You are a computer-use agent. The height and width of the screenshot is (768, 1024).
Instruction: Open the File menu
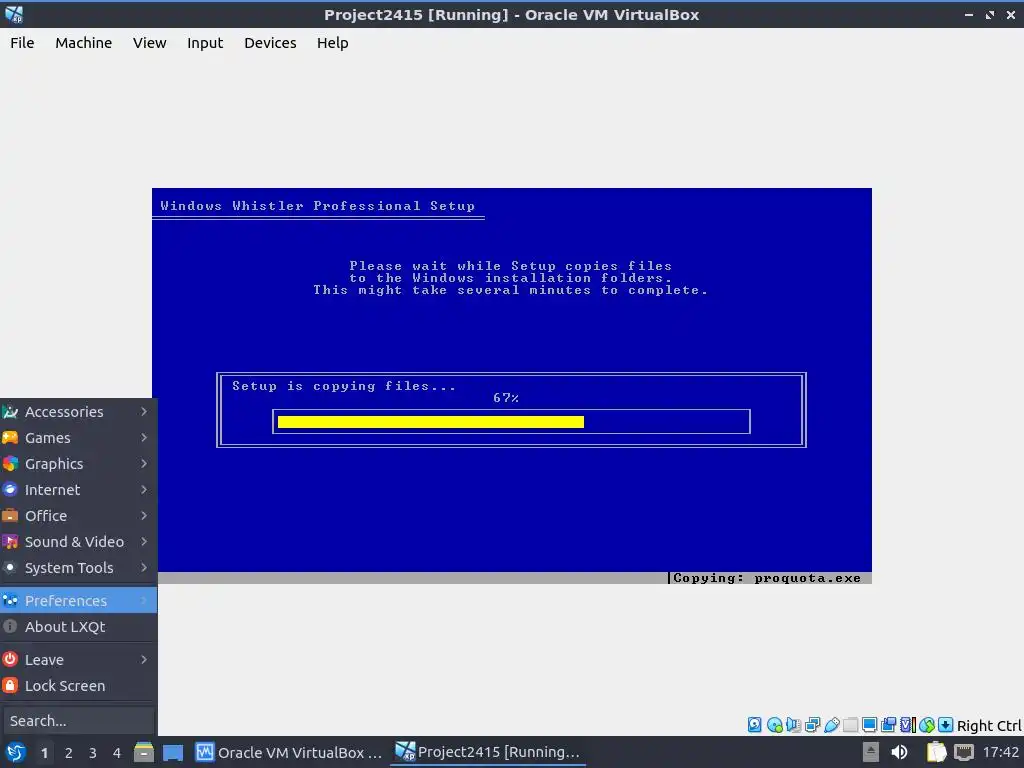pyautogui.click(x=22, y=42)
